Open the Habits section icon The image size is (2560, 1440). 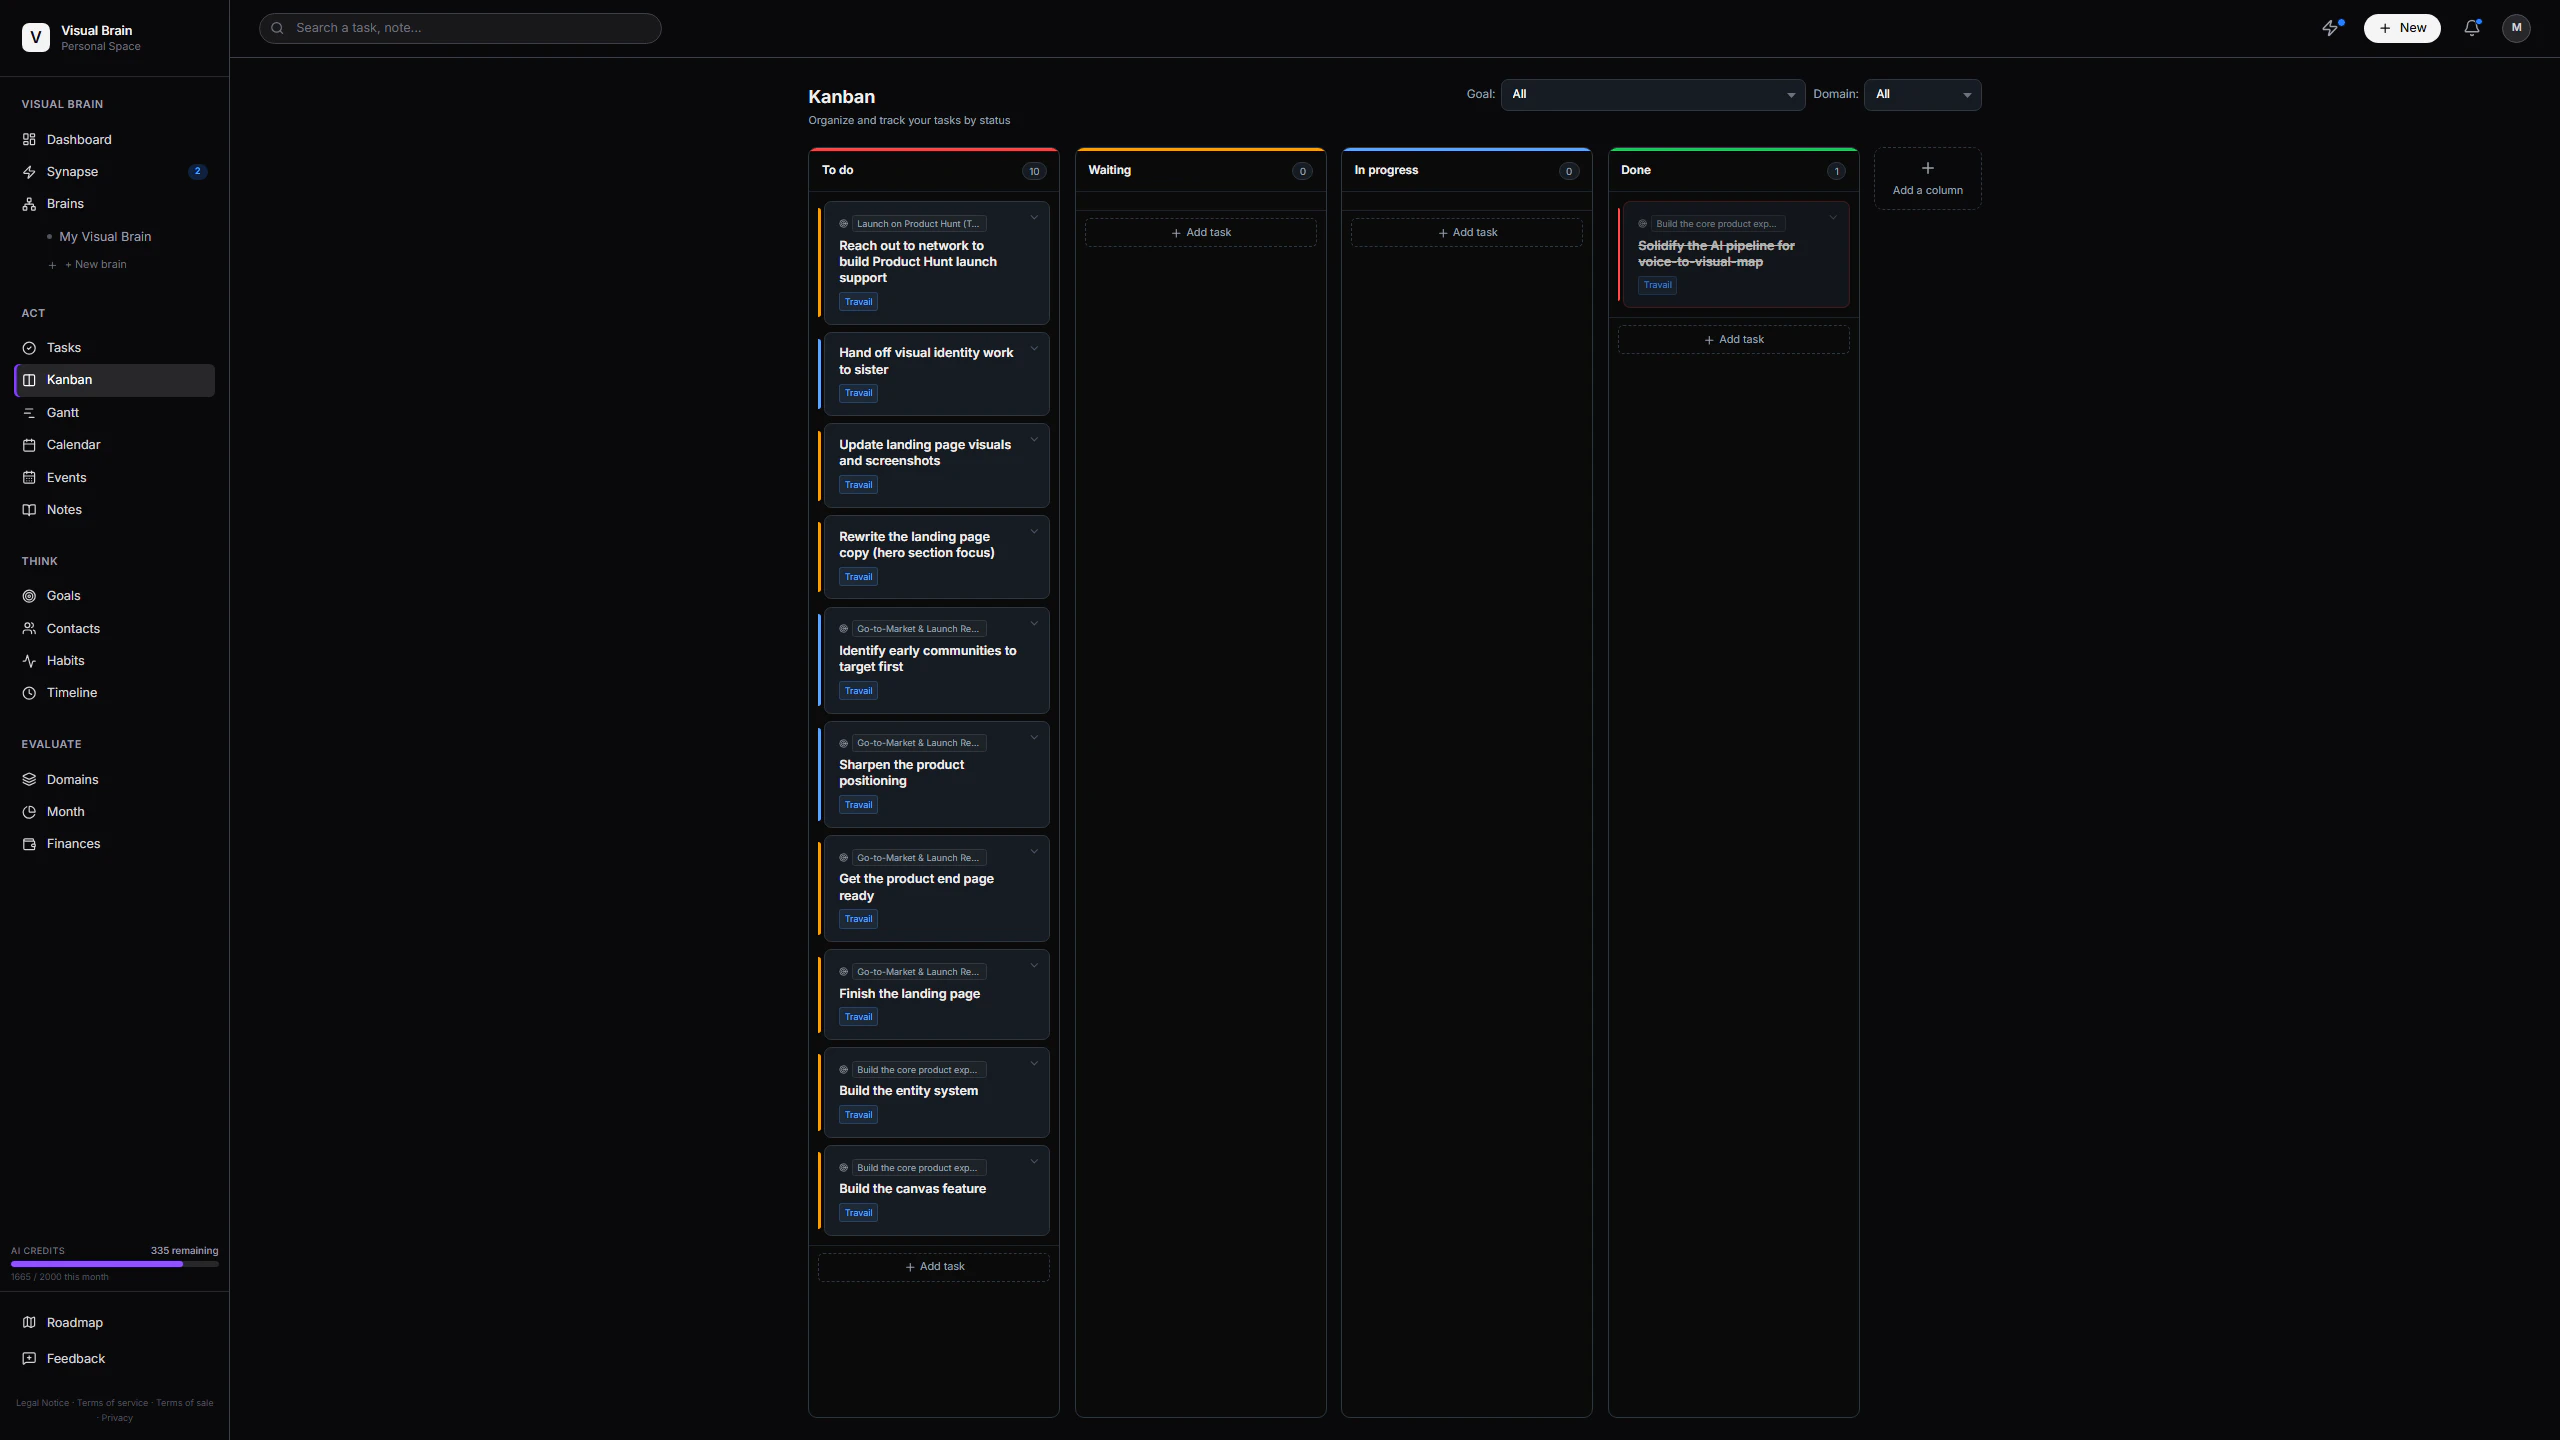29,660
